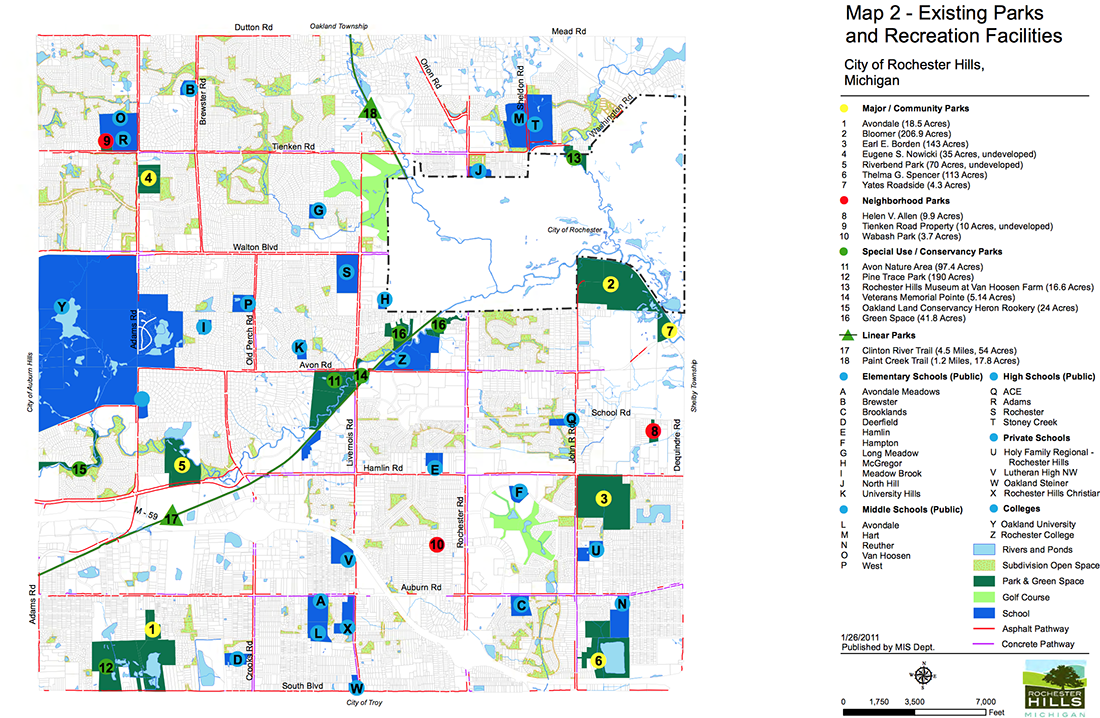Click the map title 'Map 2 - Existing Parks'

pyautogui.click(x=931, y=14)
